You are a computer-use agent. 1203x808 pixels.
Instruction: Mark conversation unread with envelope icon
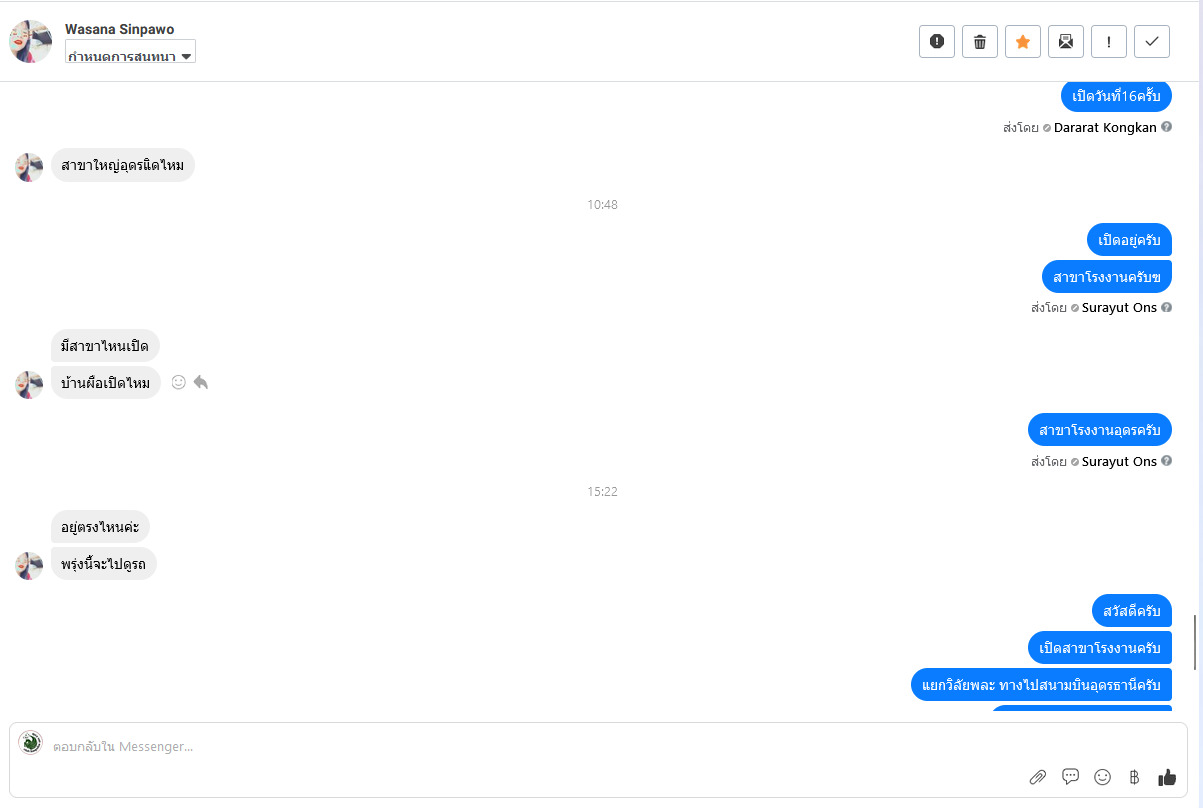(x=1066, y=41)
